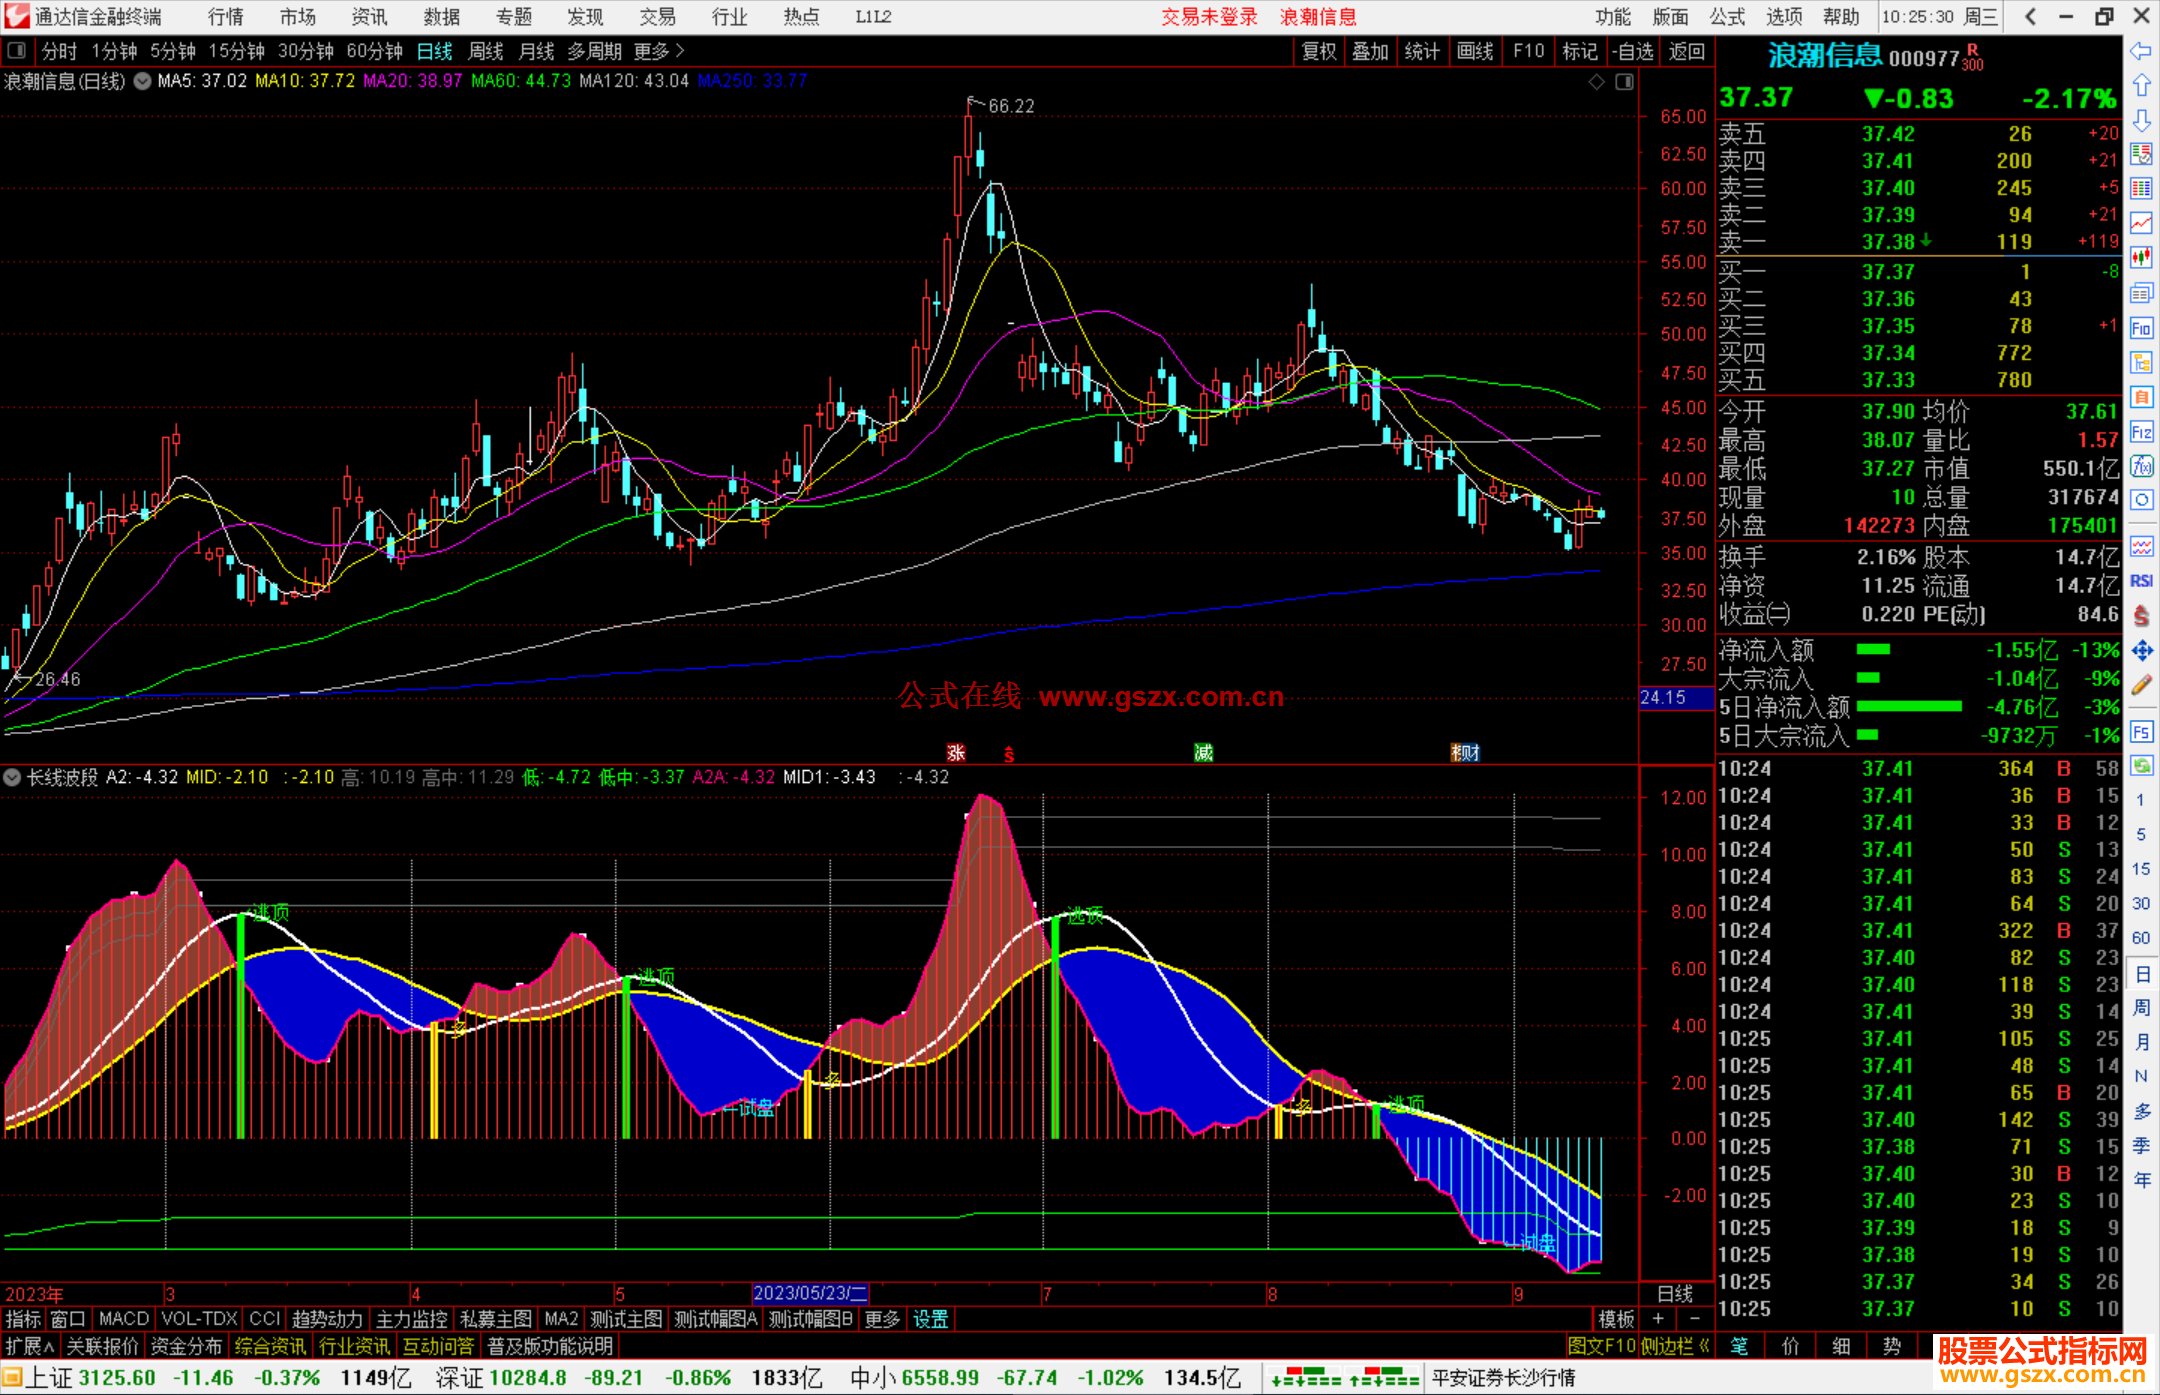Screen dimensions: 2160x1395
Task: Click the RSI indicator icon in right sidebar
Action: point(2141,581)
